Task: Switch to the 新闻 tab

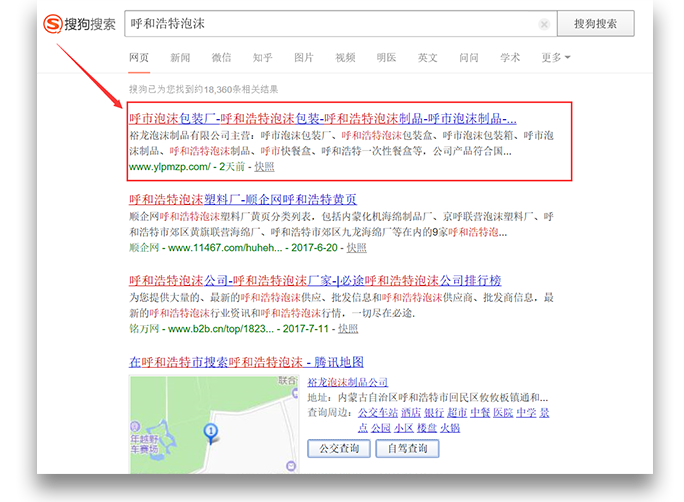Action: (x=180, y=58)
